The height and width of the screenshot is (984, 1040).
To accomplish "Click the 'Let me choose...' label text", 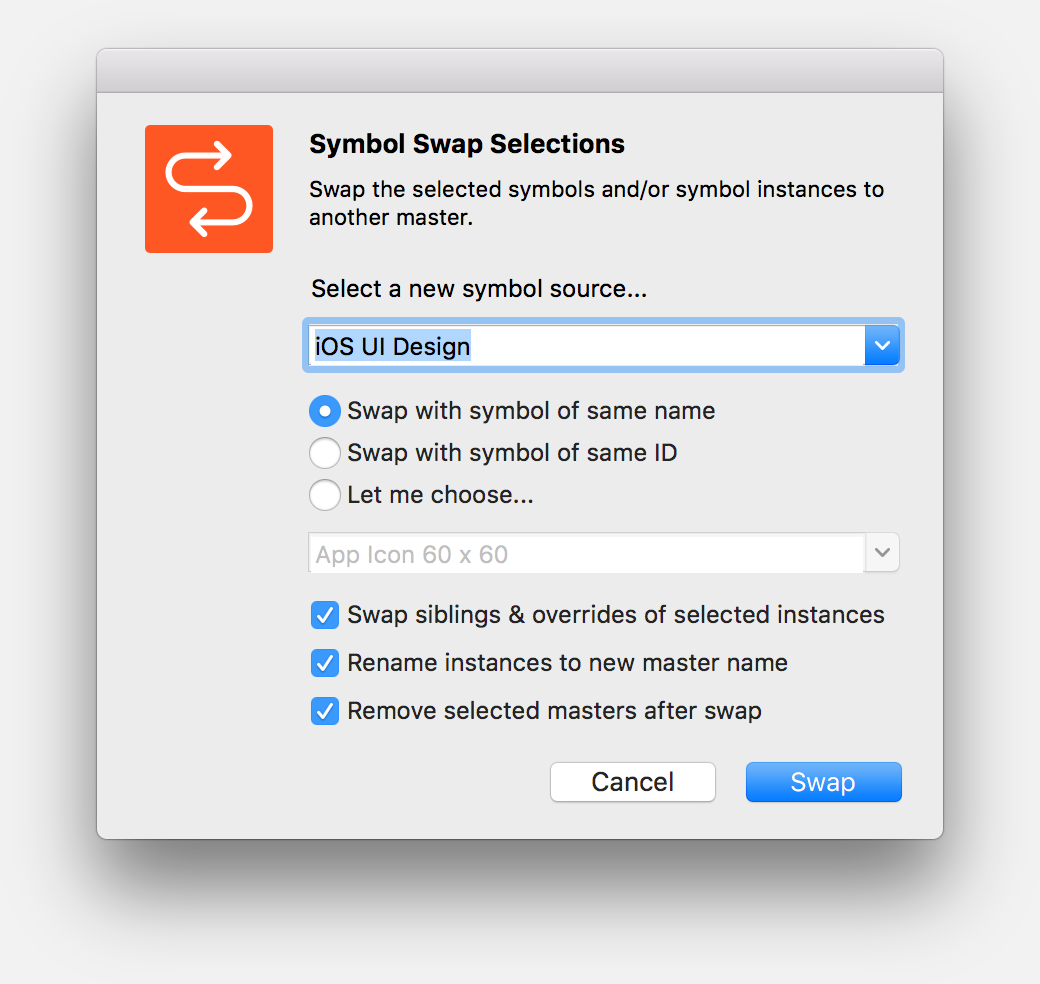I will [440, 495].
